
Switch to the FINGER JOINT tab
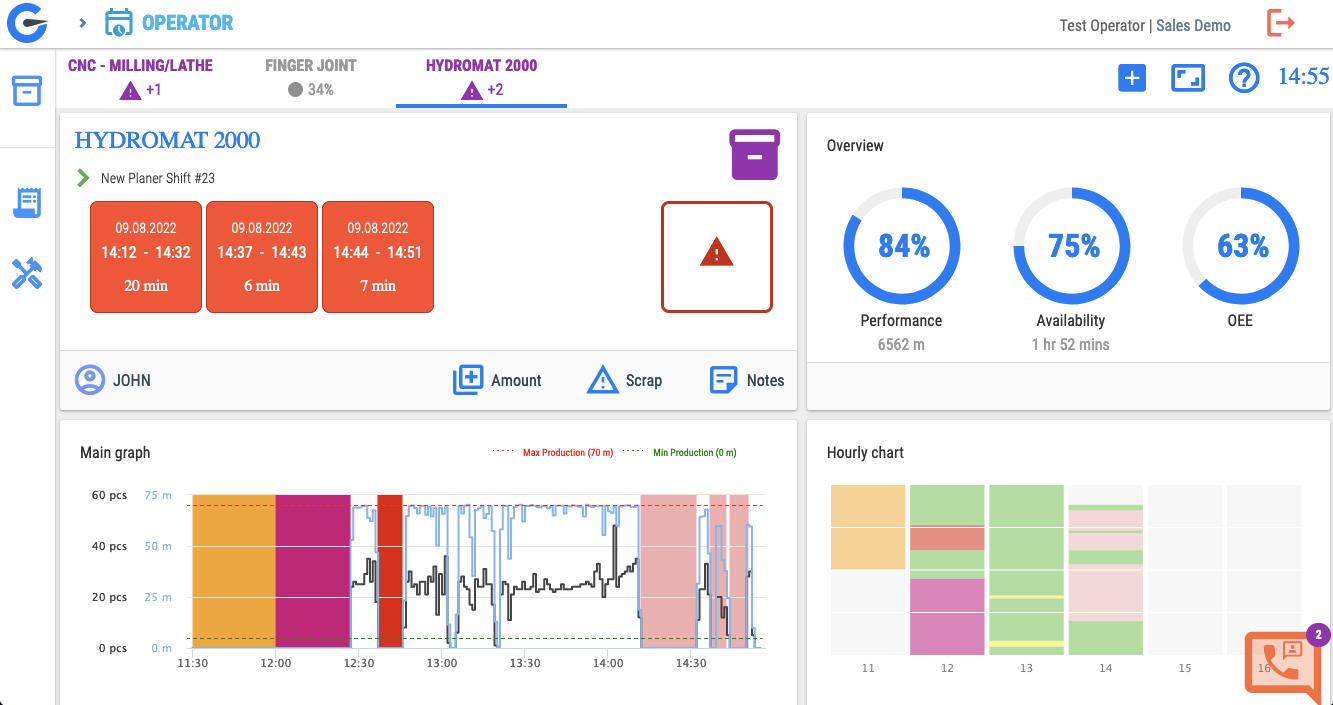[x=311, y=78]
